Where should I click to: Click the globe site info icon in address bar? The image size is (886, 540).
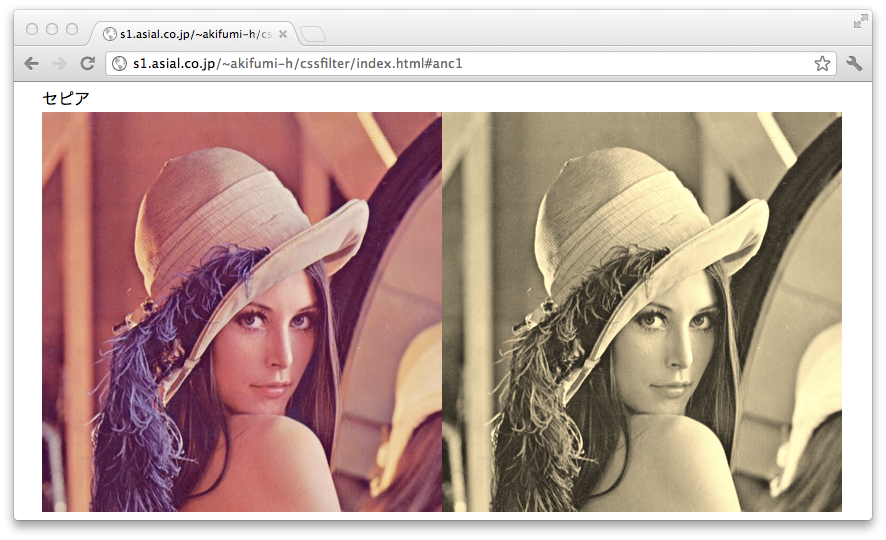click(120, 63)
